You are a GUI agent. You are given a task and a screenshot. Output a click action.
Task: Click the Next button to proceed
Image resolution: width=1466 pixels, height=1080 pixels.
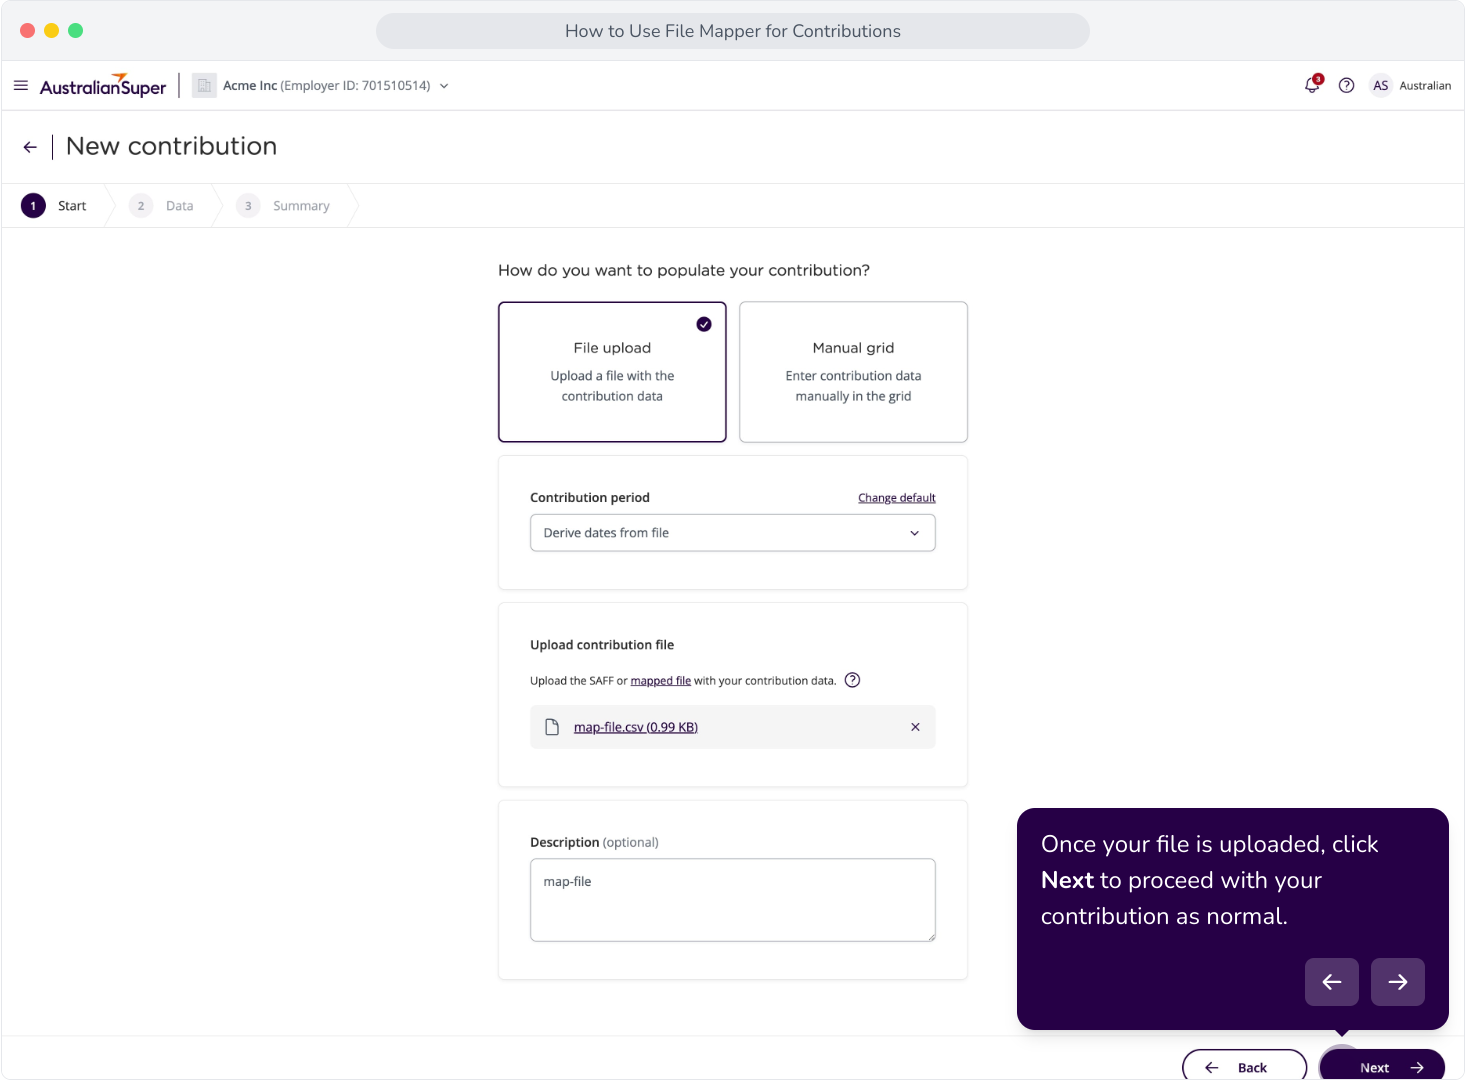click(1382, 1066)
